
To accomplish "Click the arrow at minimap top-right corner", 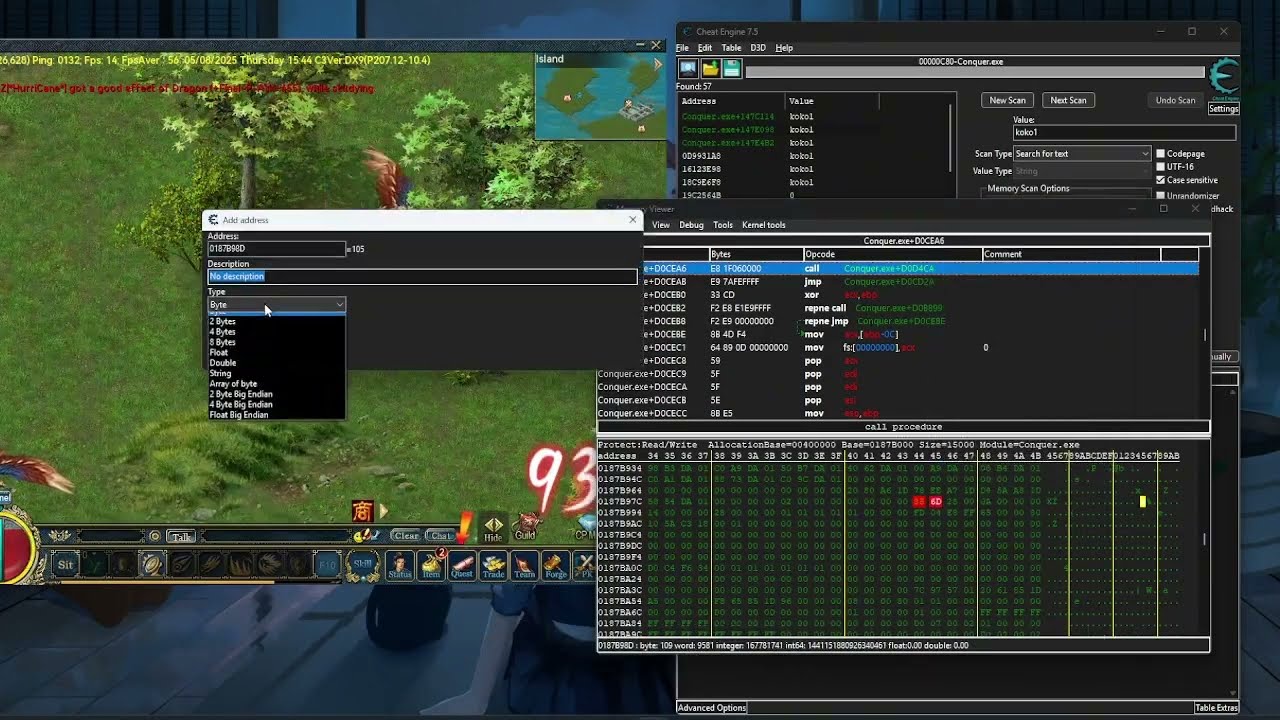I will tap(658, 63).
